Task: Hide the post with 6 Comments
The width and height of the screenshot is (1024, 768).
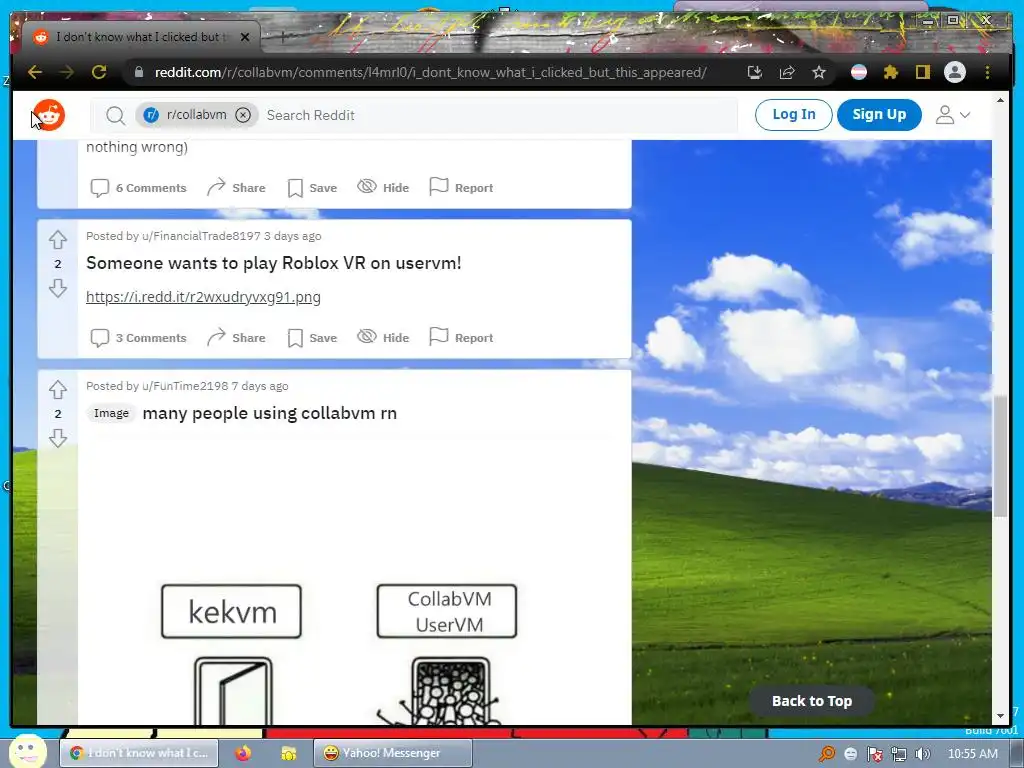Action: pos(383,188)
